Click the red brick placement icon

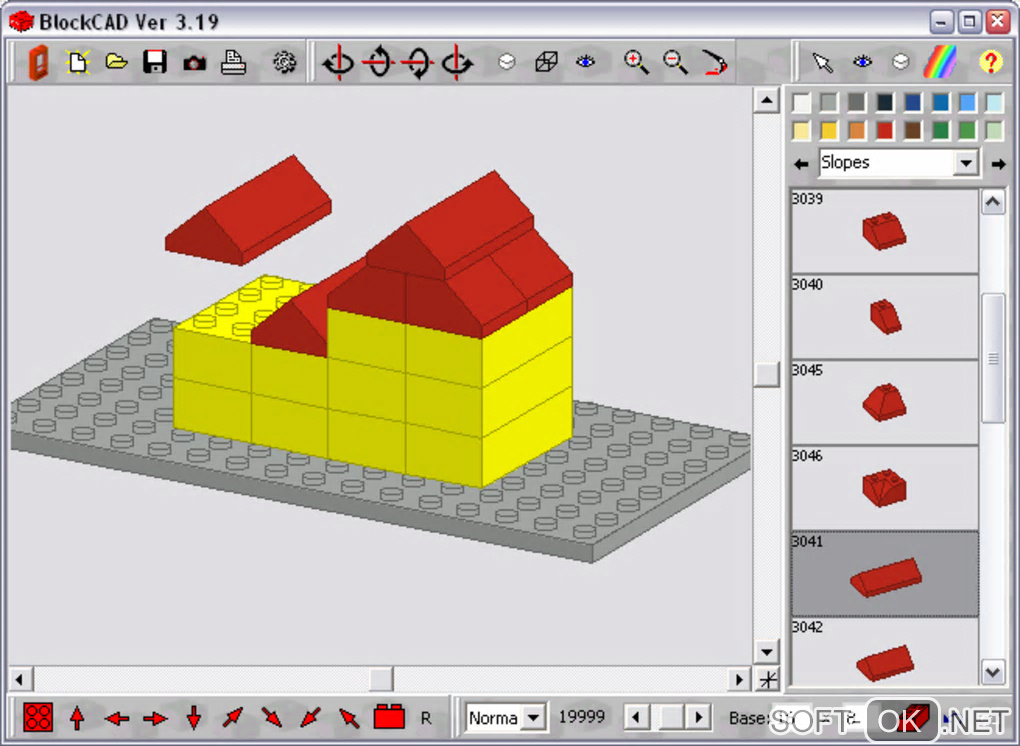(x=389, y=717)
